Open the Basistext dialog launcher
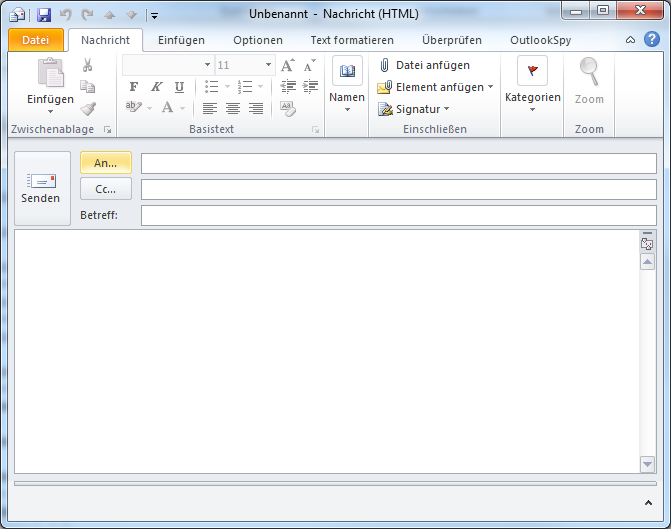 (315, 130)
